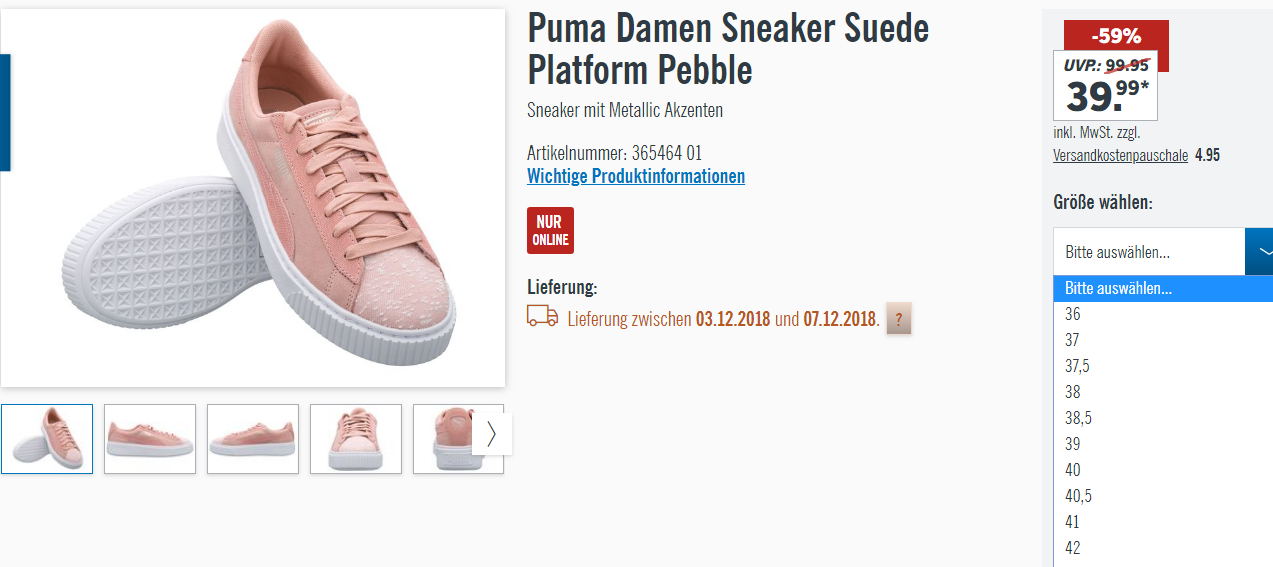Open the 'Wichtige Produktinformationen' link
The height and width of the screenshot is (567, 1273).
tap(636, 176)
